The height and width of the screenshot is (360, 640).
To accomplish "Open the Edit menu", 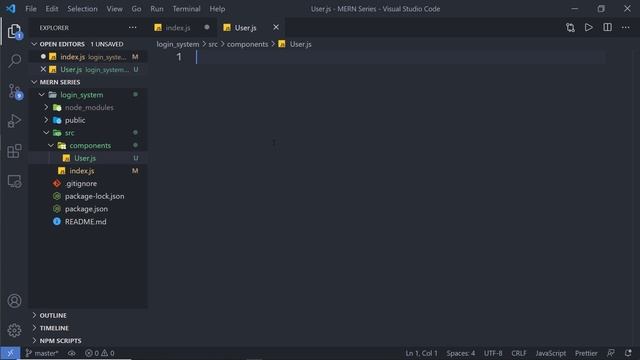I will coord(52,9).
